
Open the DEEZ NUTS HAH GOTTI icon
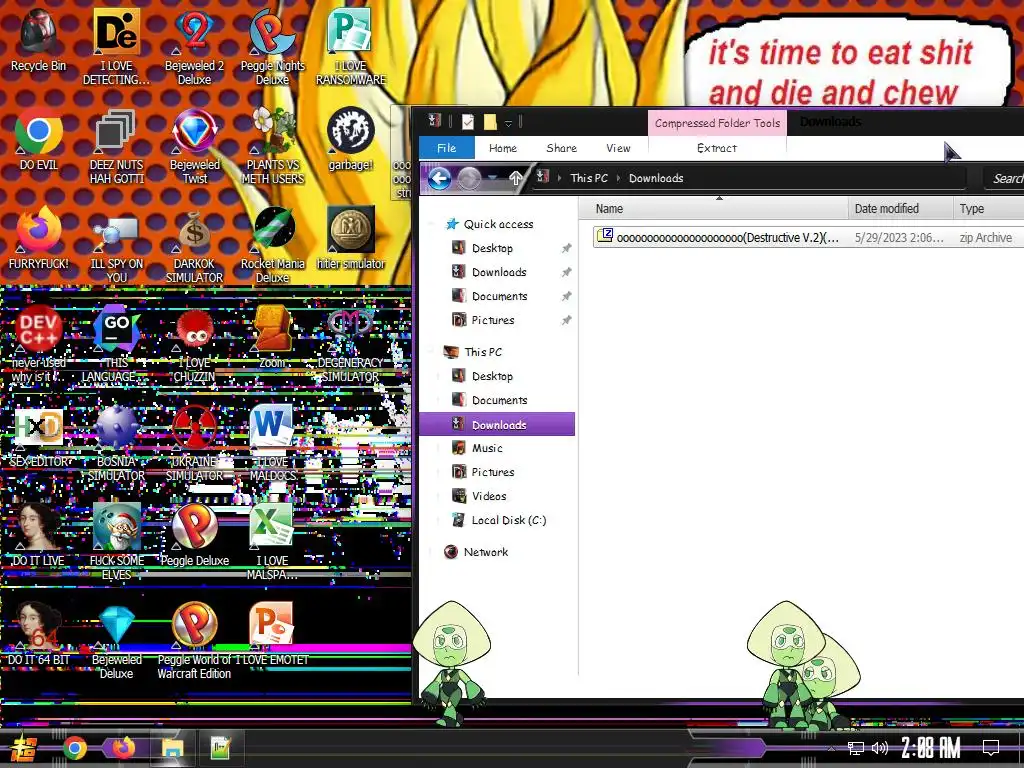click(x=116, y=146)
